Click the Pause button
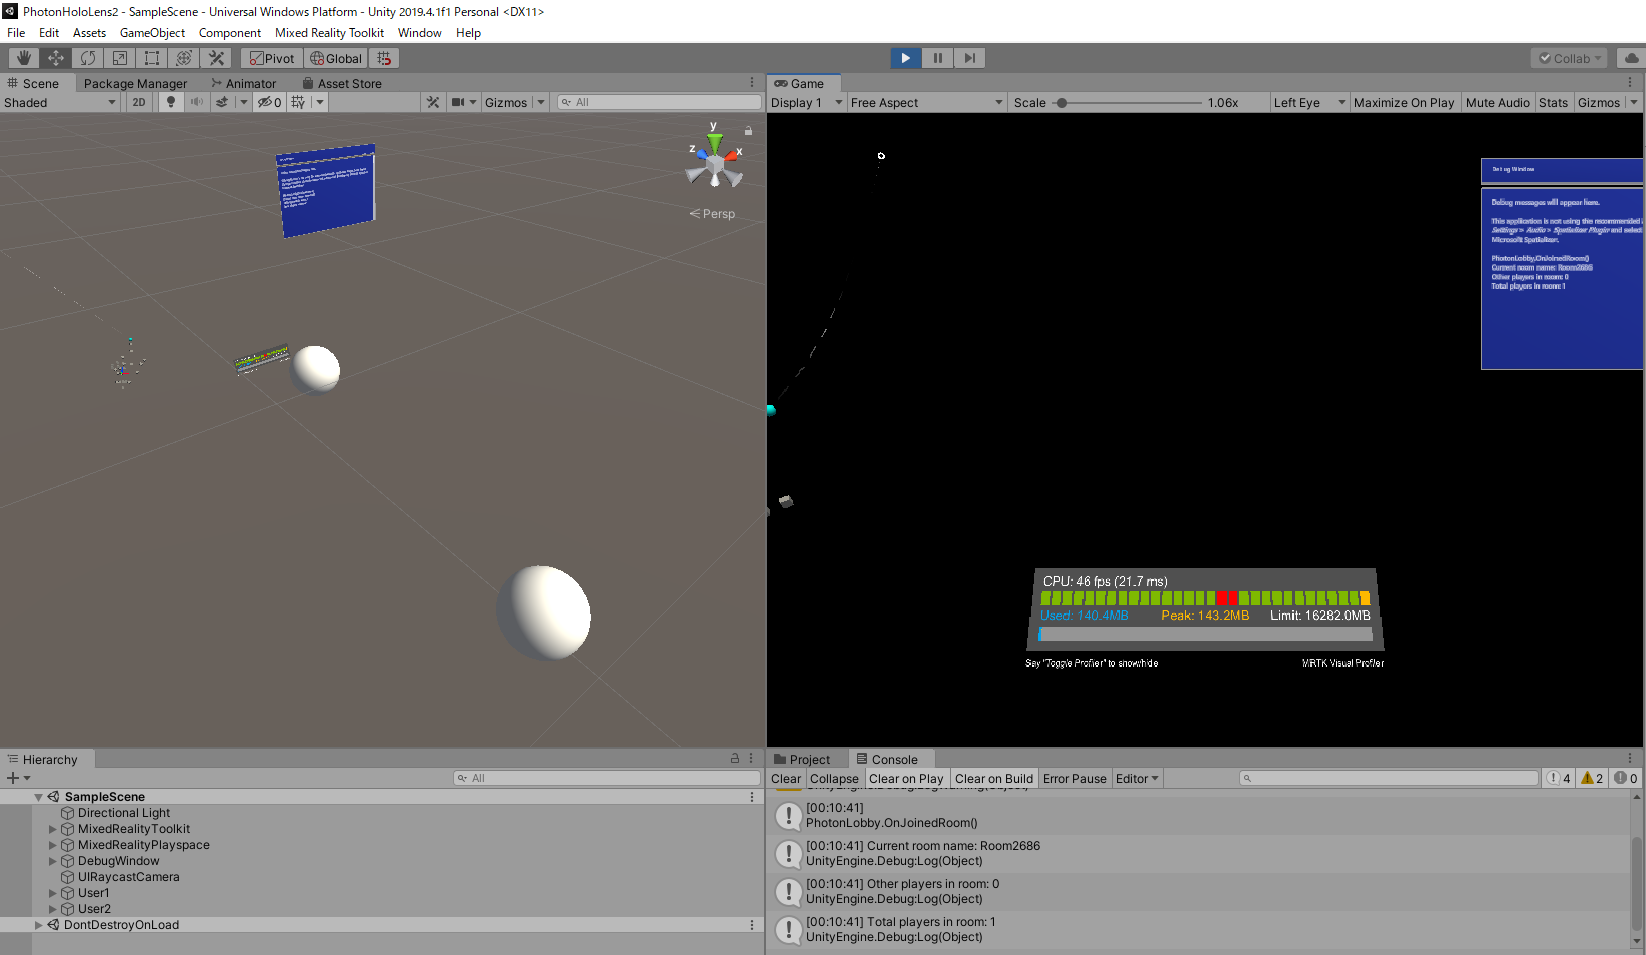Image resolution: width=1646 pixels, height=955 pixels. click(937, 58)
